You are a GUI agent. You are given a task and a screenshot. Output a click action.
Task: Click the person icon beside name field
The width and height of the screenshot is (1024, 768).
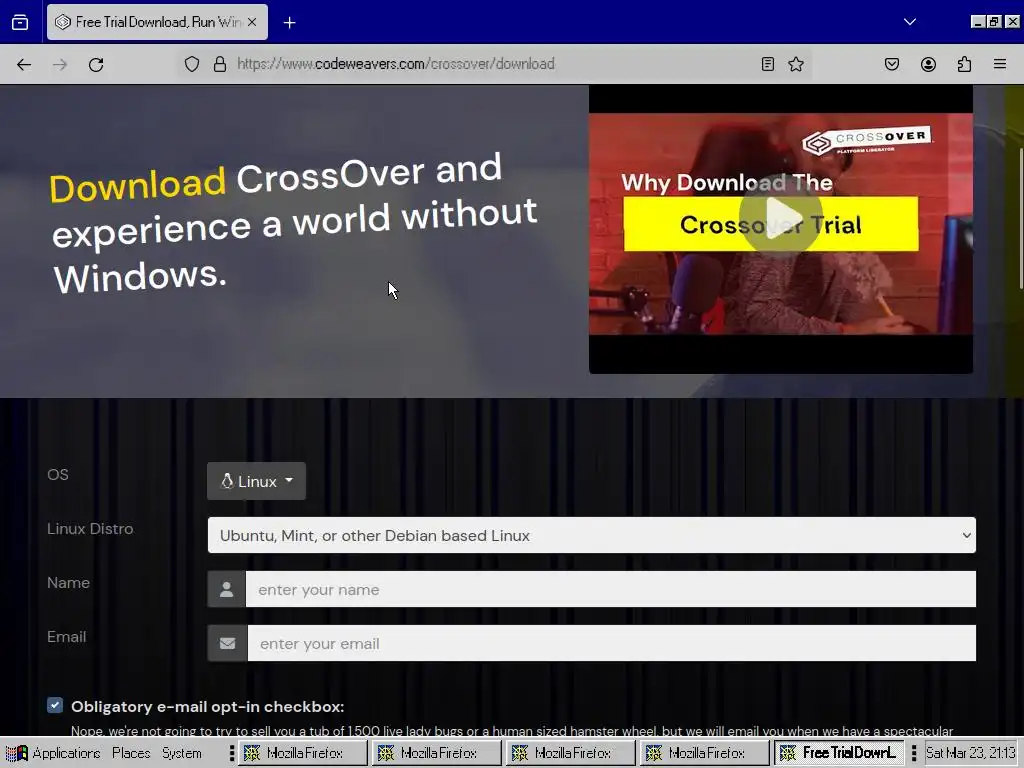(227, 589)
